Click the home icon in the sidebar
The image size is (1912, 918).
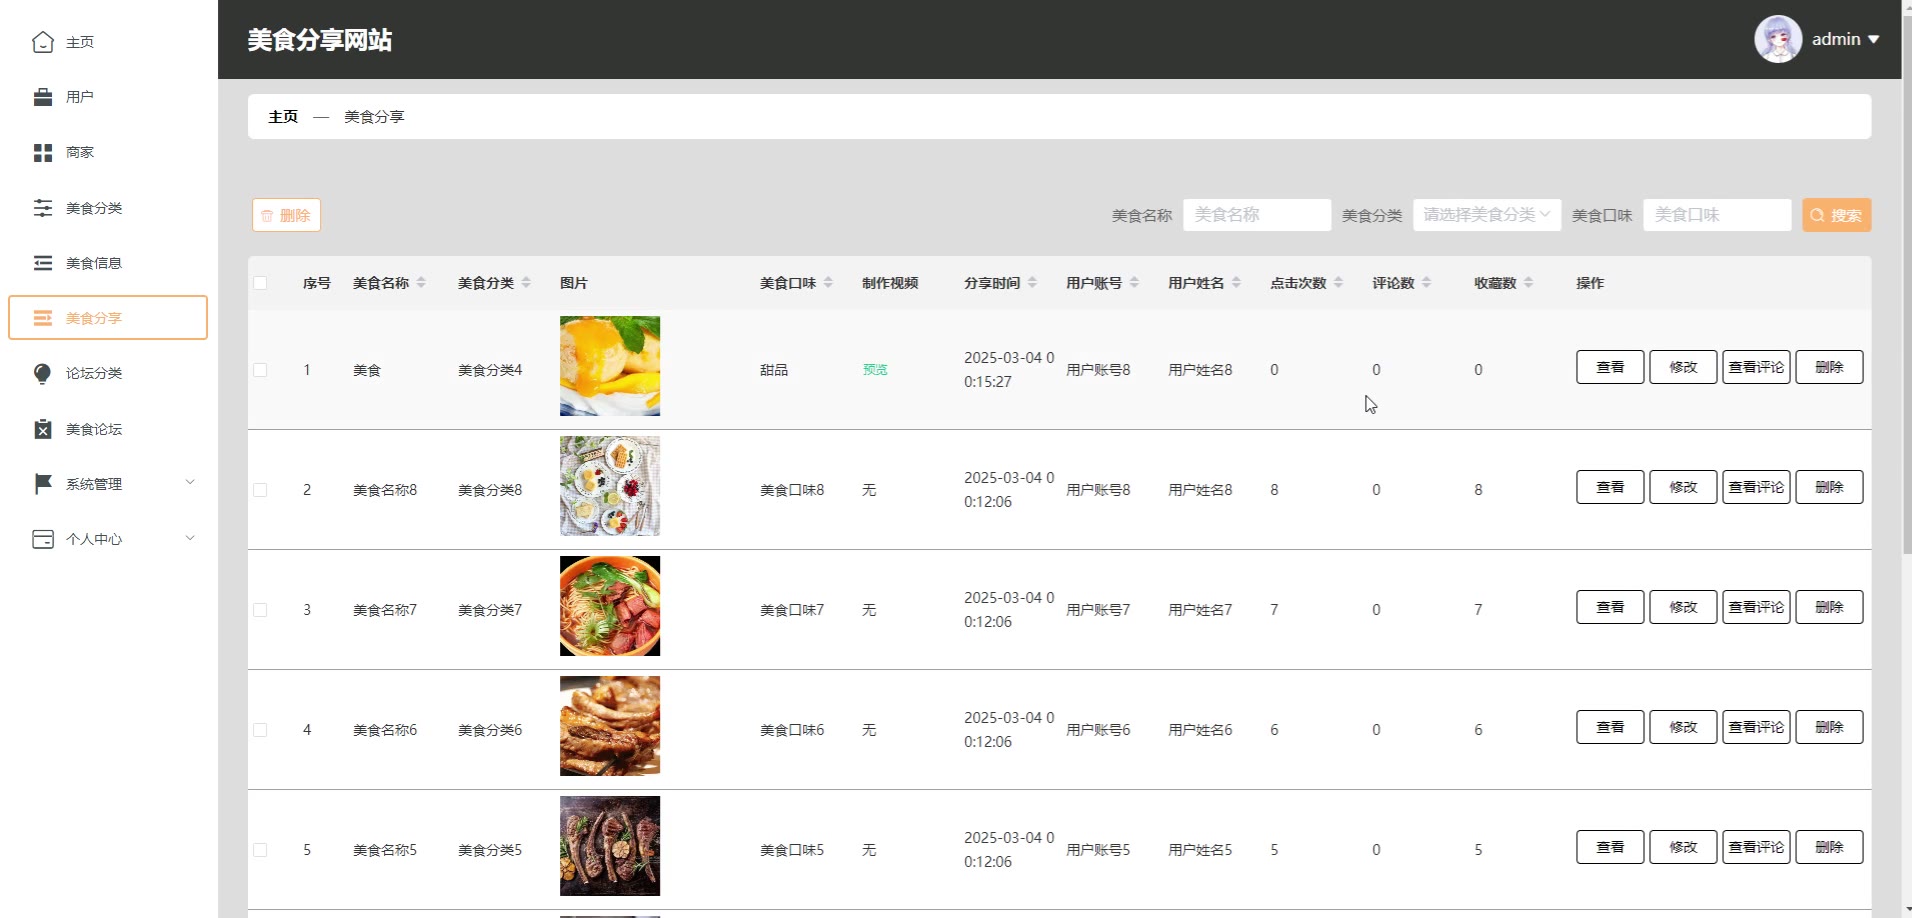click(x=42, y=42)
